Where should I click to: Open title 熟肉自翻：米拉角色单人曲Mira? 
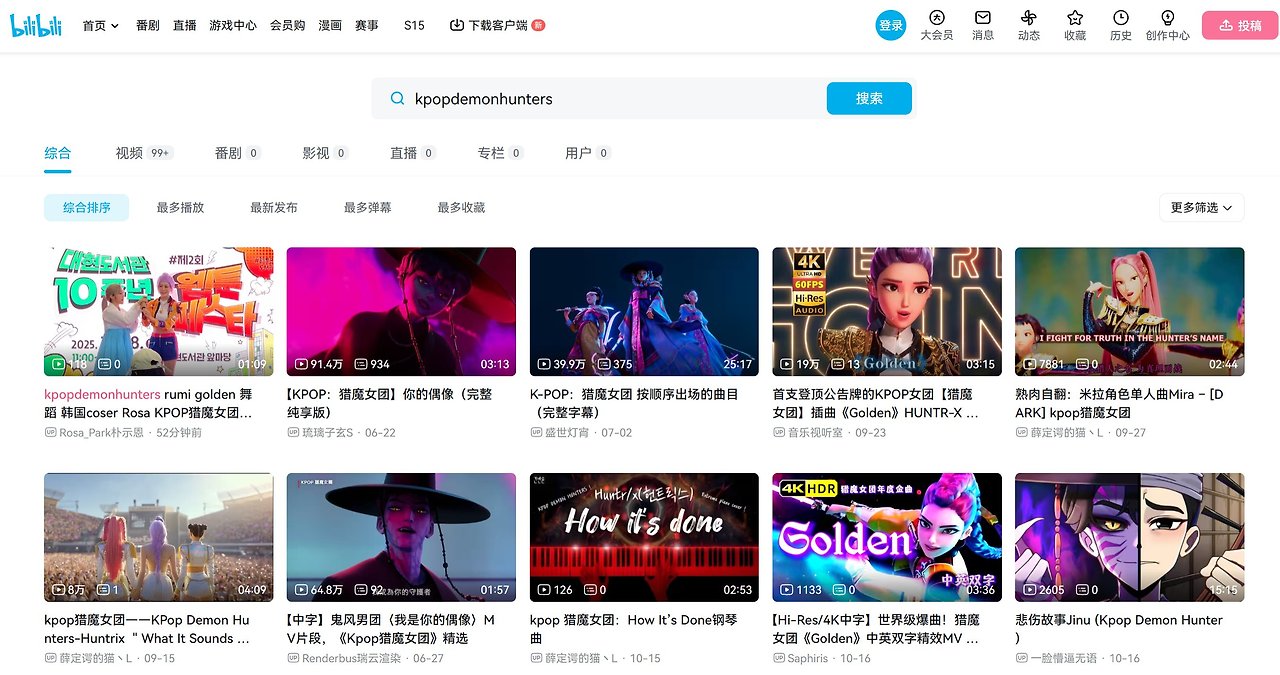tap(1119, 403)
